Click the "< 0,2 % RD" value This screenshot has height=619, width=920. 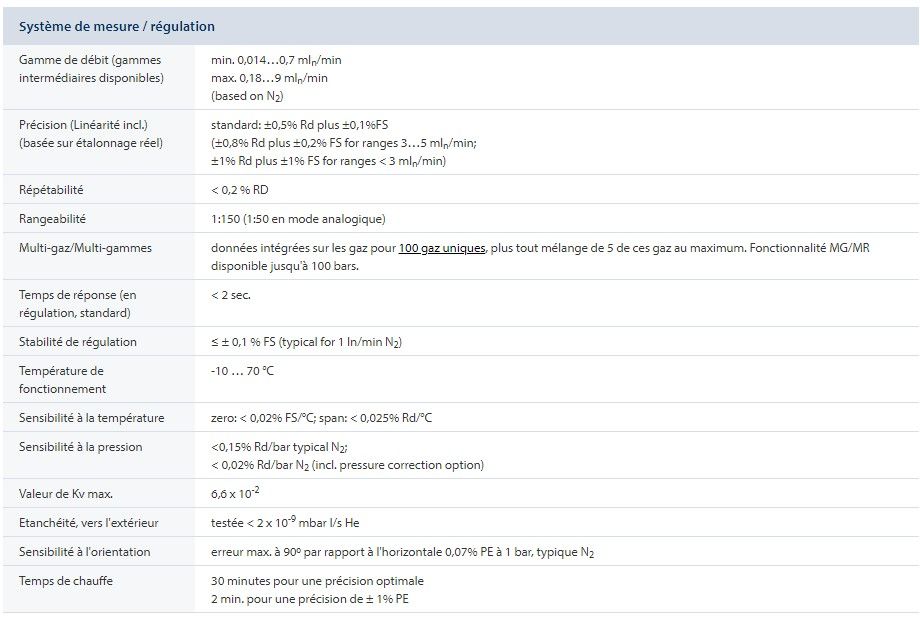tap(240, 190)
